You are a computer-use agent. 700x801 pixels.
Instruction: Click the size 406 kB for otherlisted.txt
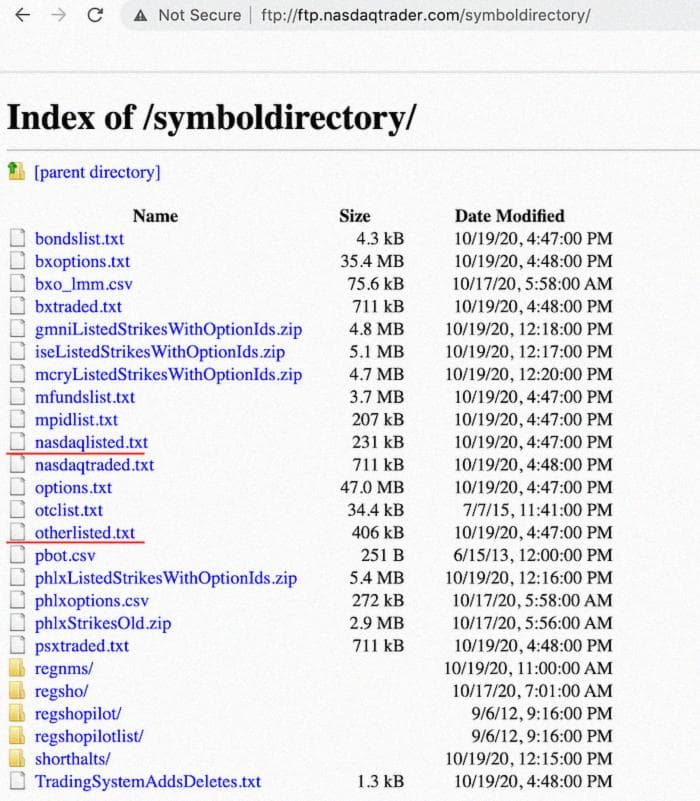click(x=378, y=532)
